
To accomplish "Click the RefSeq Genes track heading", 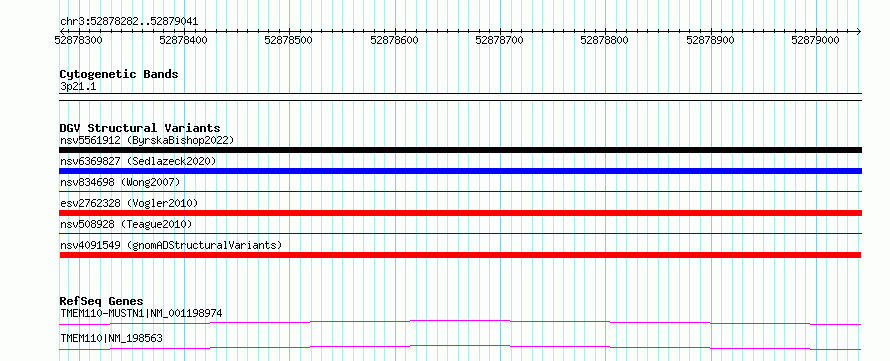I will [102, 301].
